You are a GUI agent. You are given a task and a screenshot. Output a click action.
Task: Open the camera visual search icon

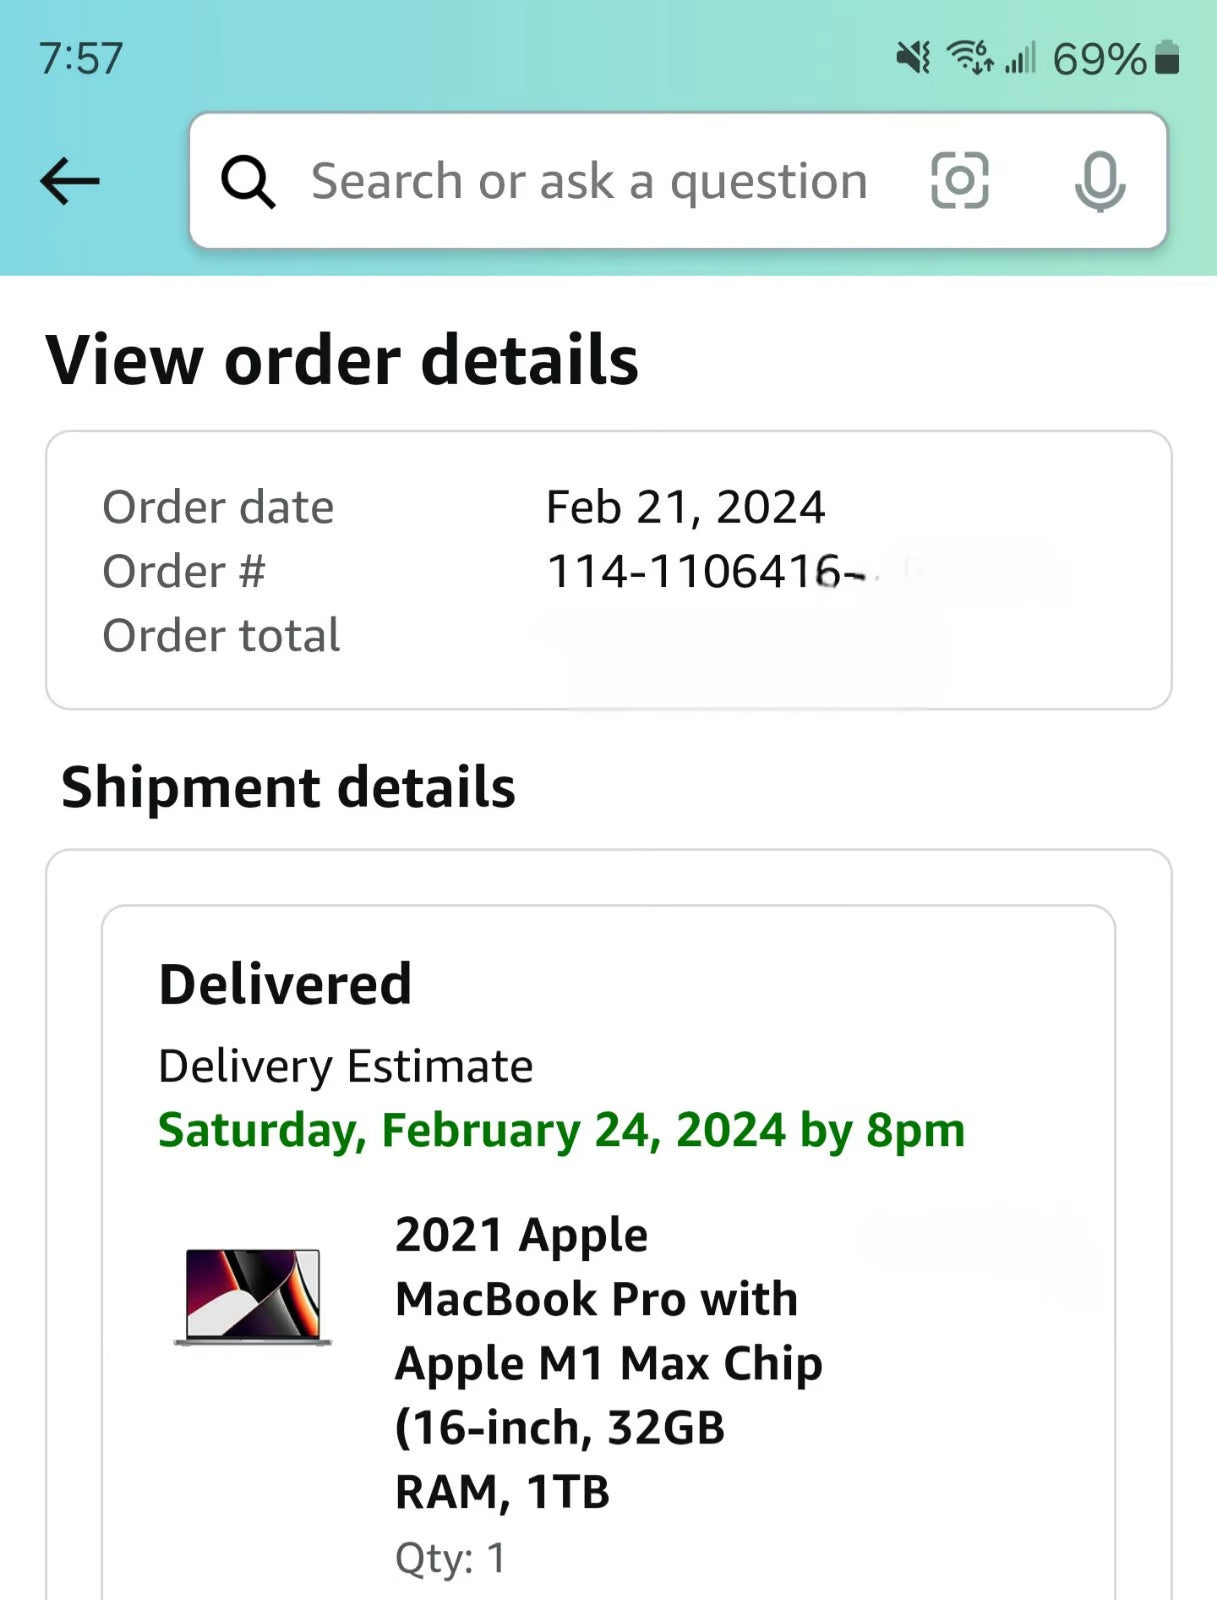click(x=960, y=180)
